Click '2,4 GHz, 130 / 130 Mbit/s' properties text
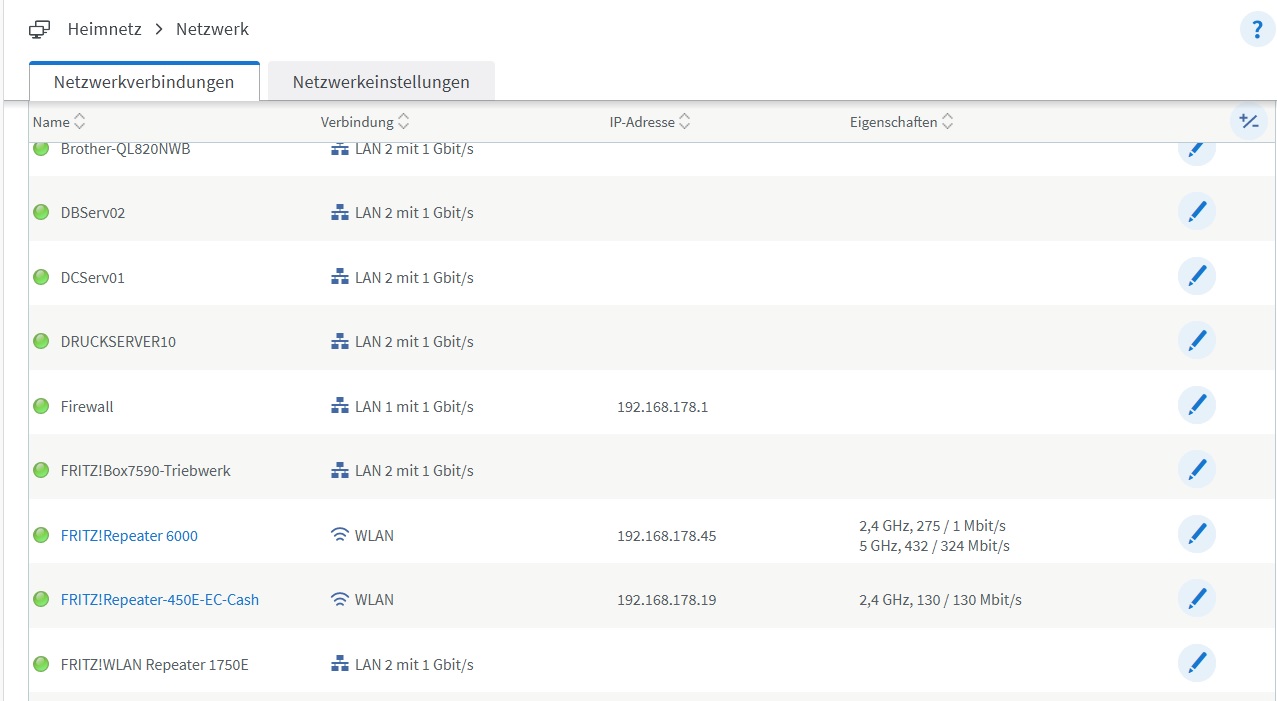 point(940,600)
